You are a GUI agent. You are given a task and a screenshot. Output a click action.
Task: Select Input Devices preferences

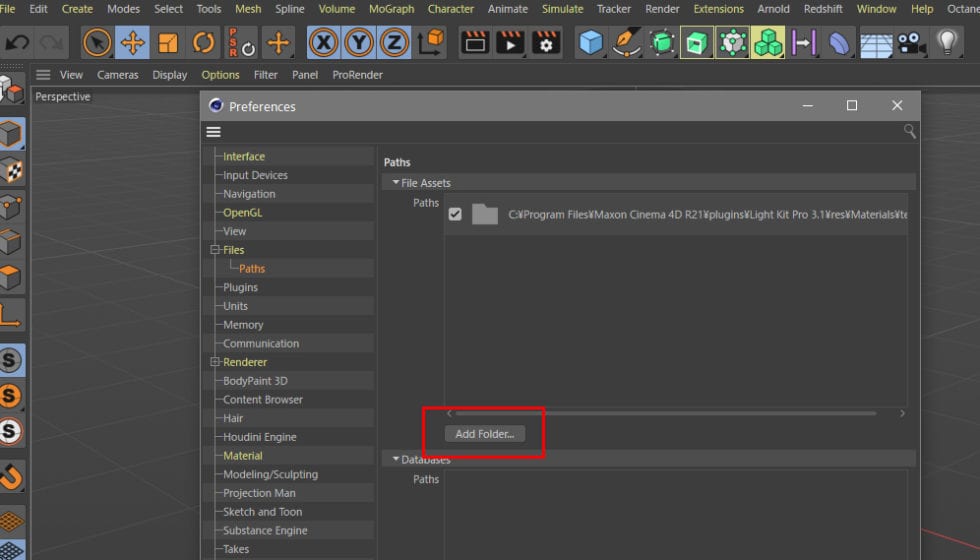[x=256, y=175]
